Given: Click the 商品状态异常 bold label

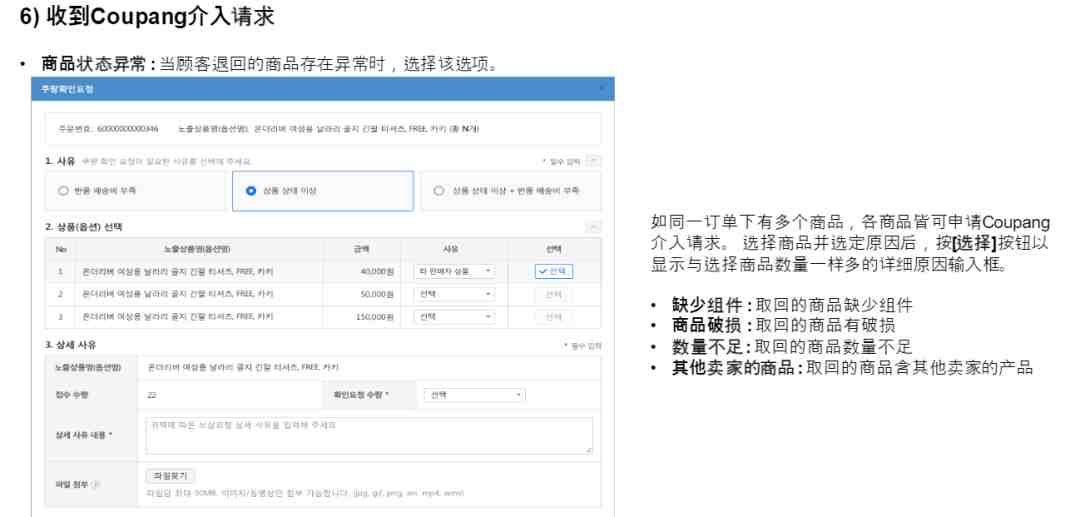Looking at the screenshot, I should (x=93, y=64).
